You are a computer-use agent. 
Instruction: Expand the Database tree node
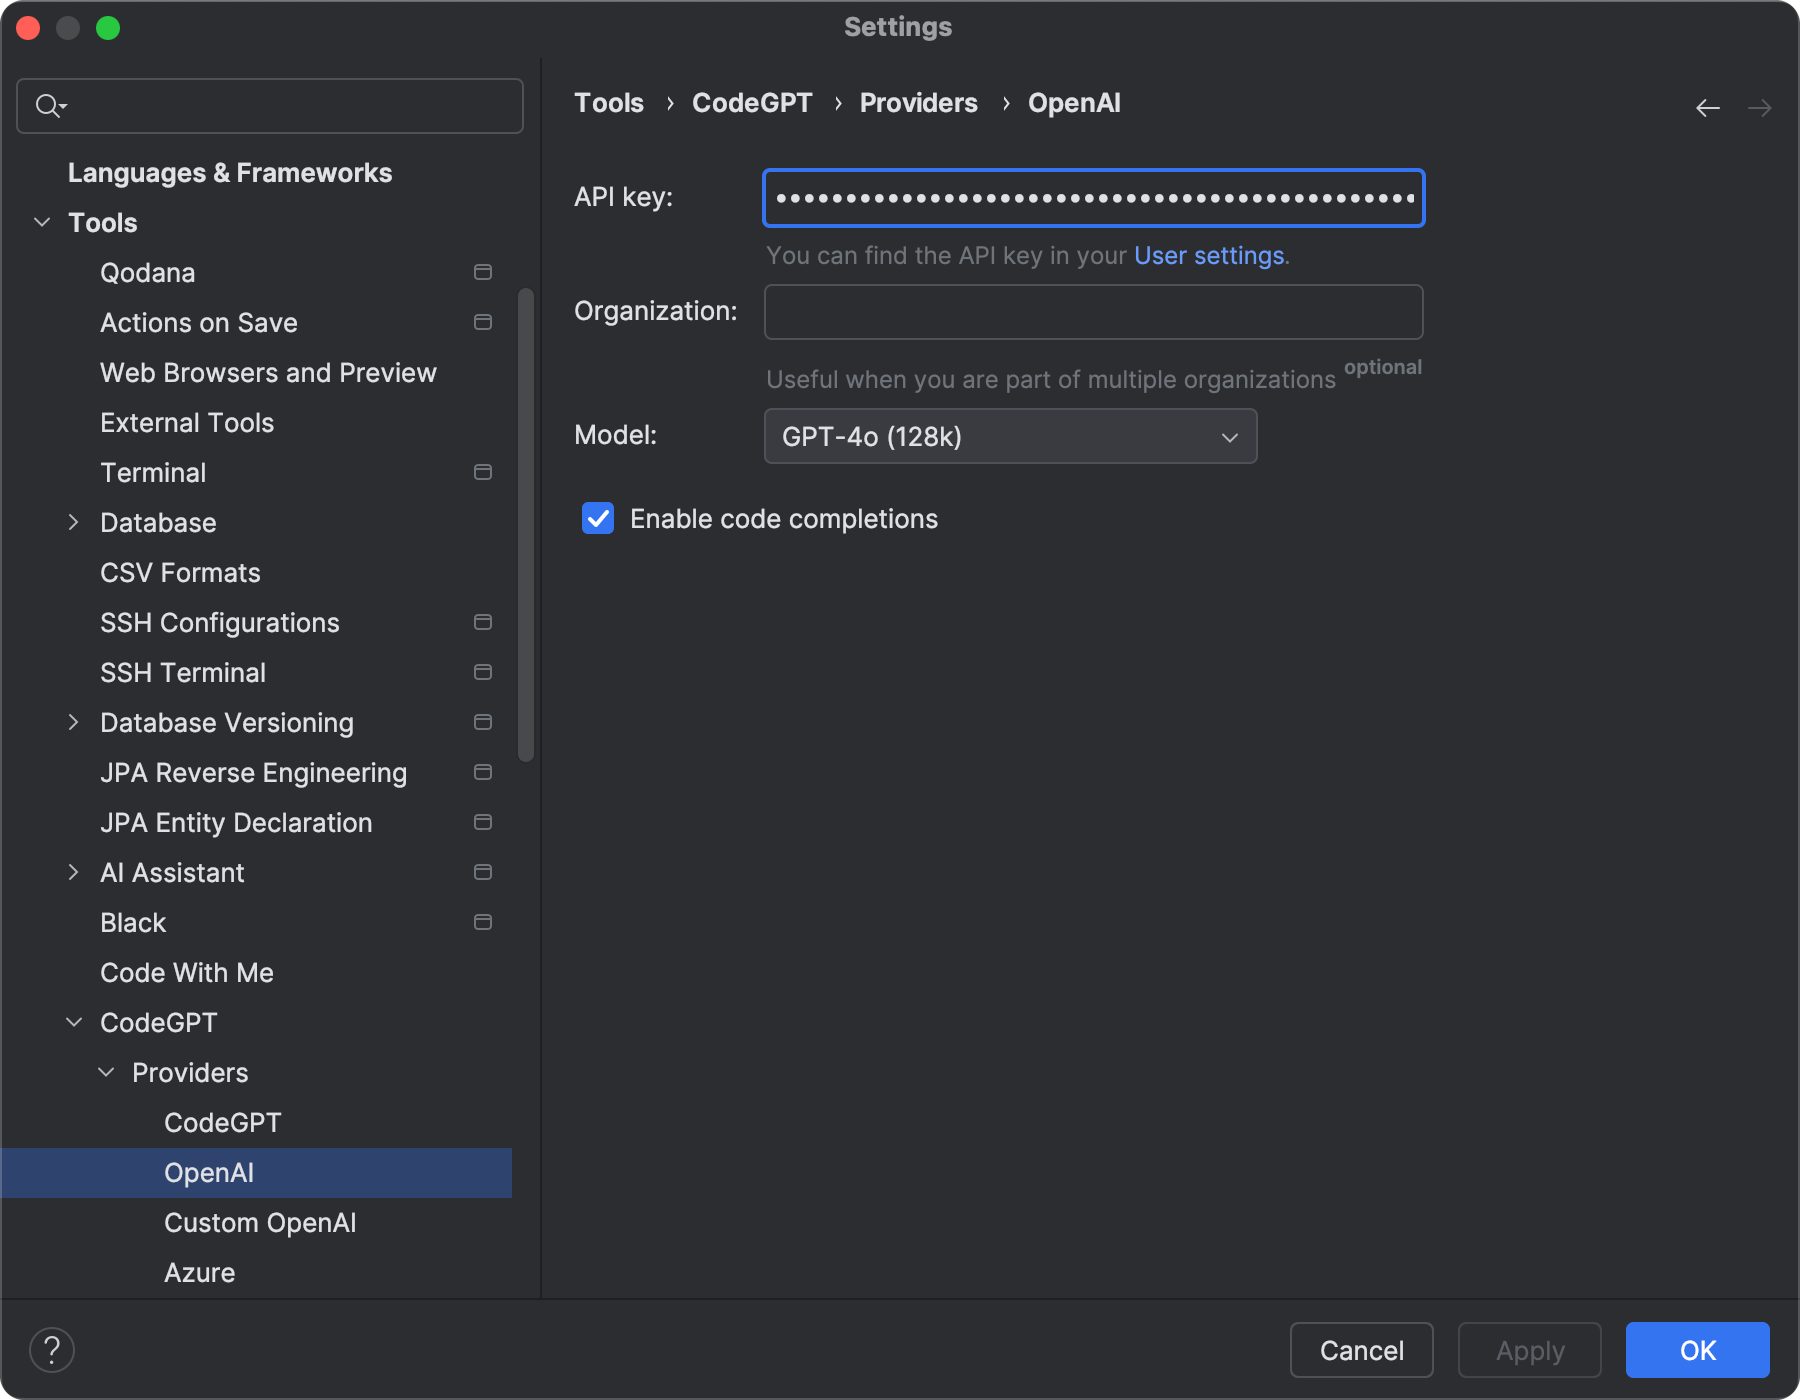pos(73,522)
